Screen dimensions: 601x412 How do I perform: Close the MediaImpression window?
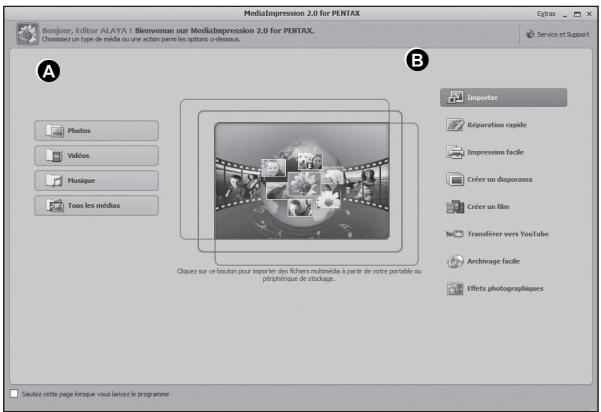coord(589,14)
